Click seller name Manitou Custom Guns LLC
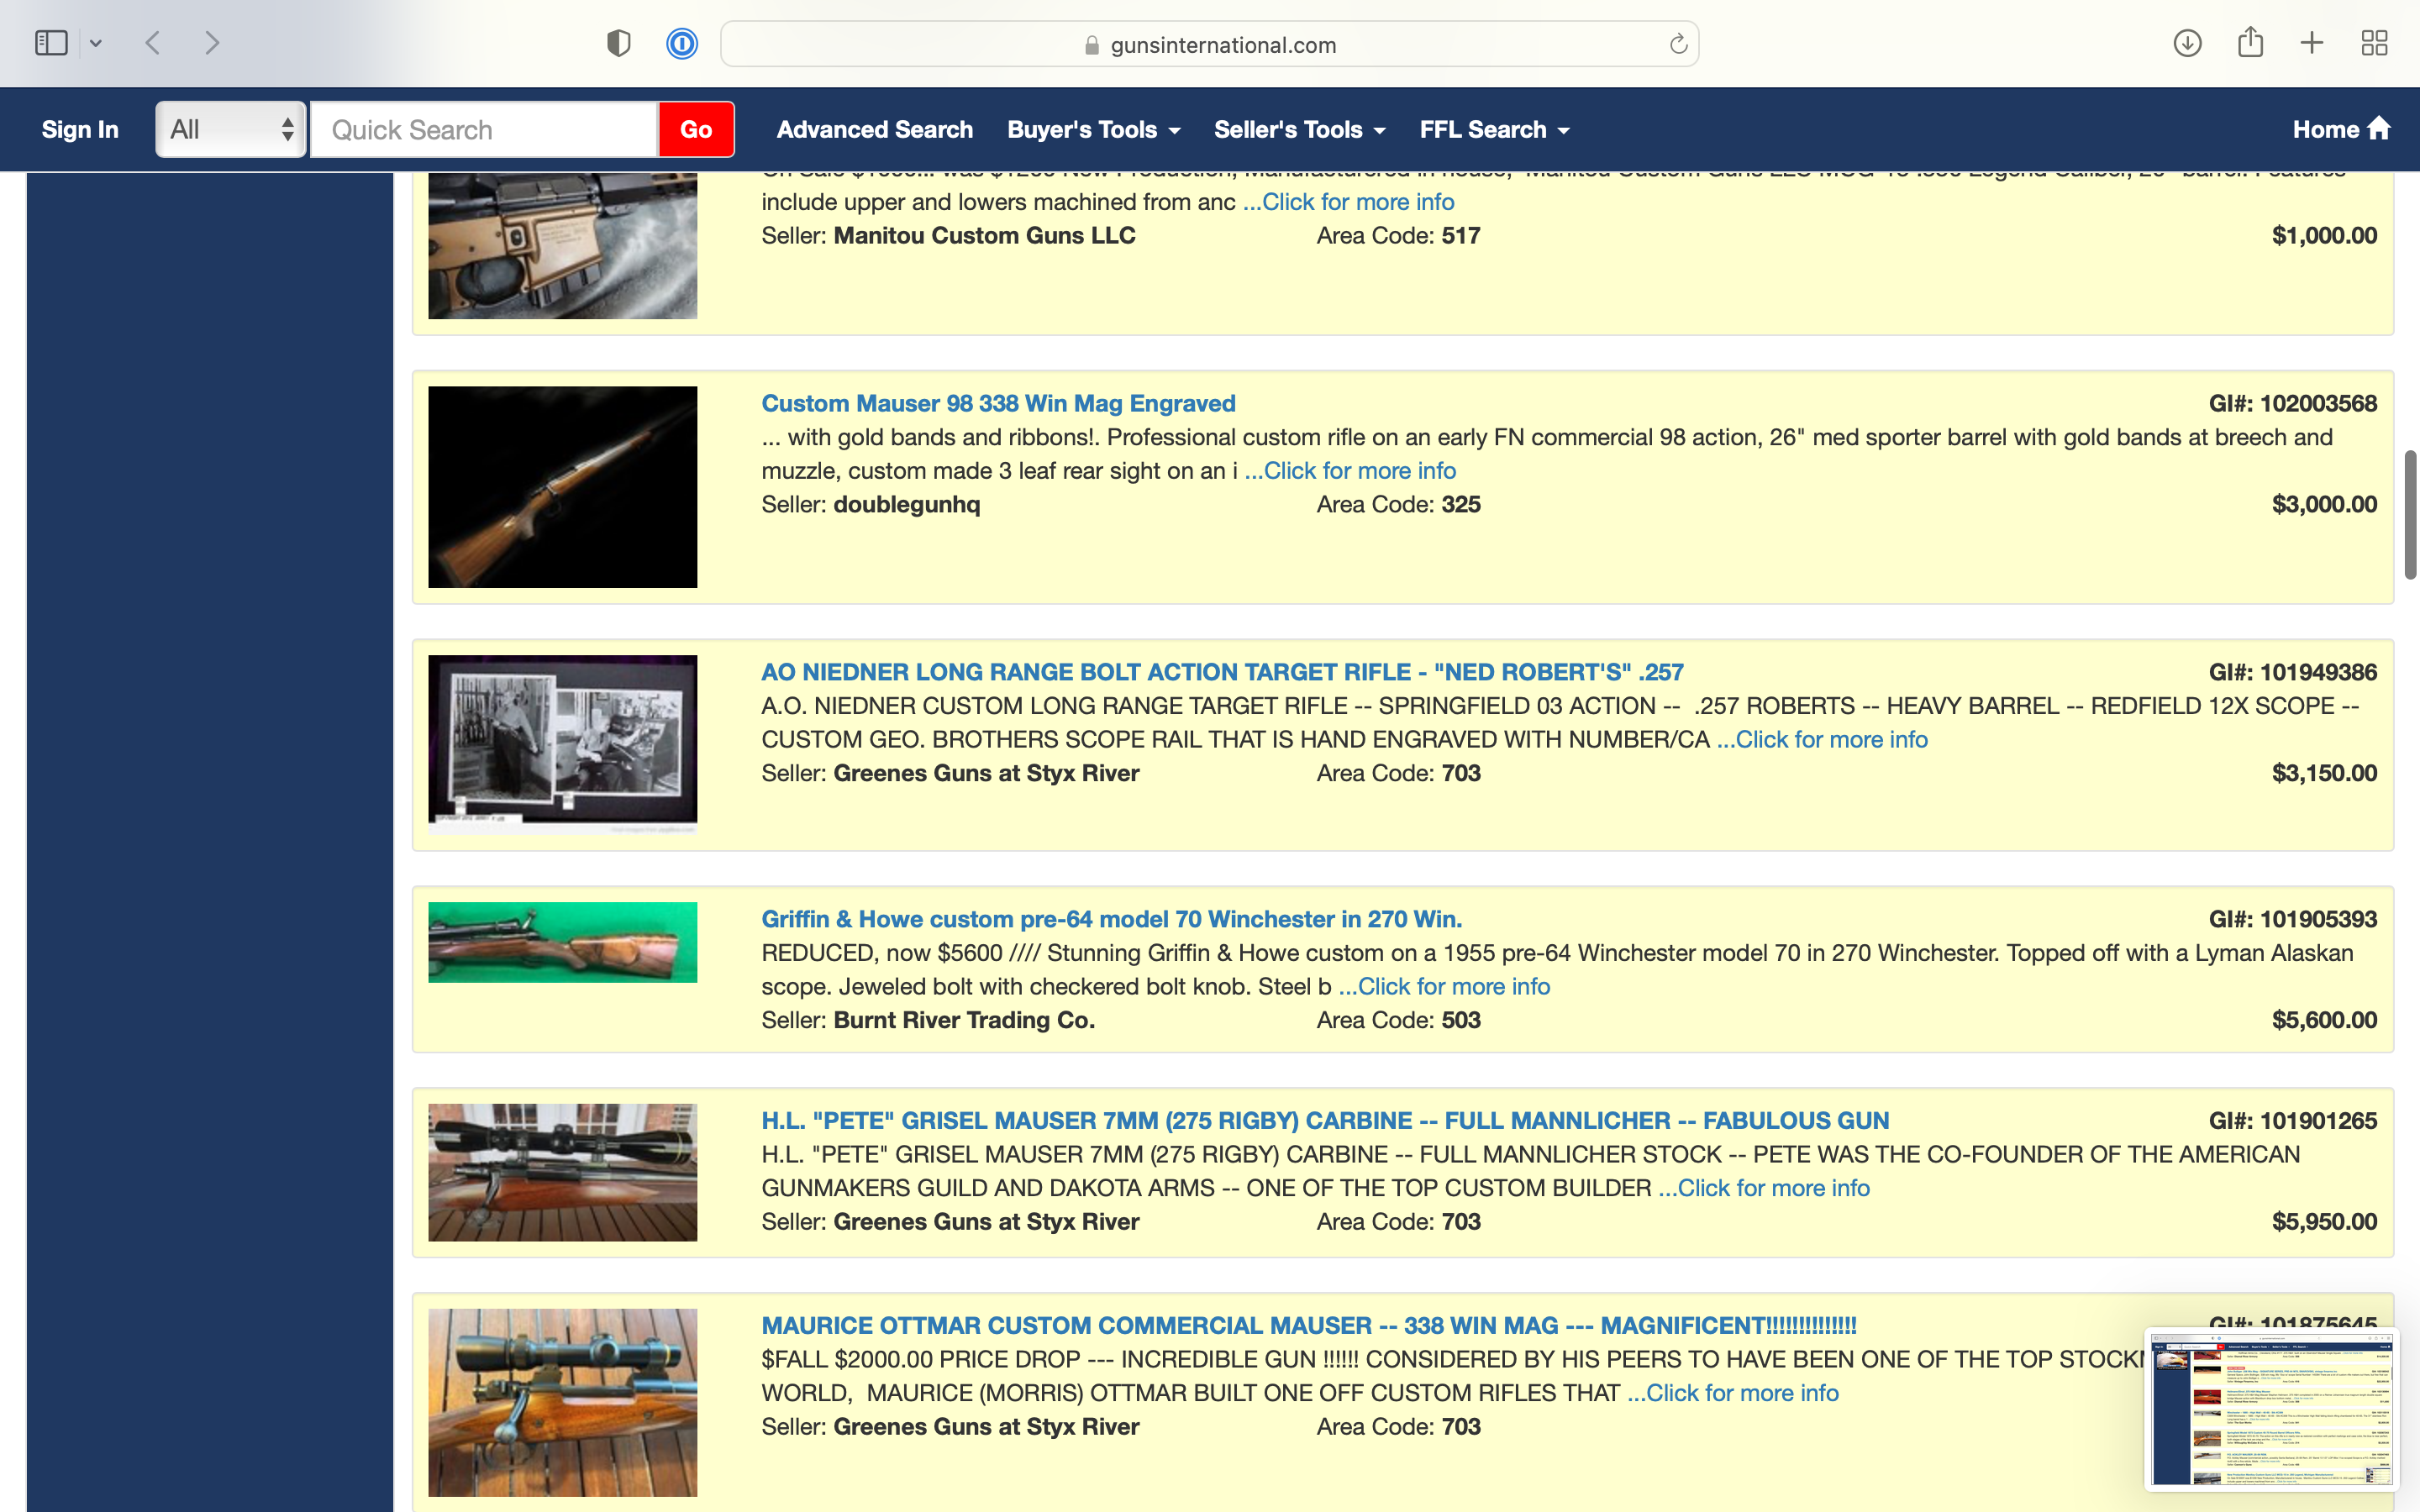The height and width of the screenshot is (1512, 2420). coord(984,236)
